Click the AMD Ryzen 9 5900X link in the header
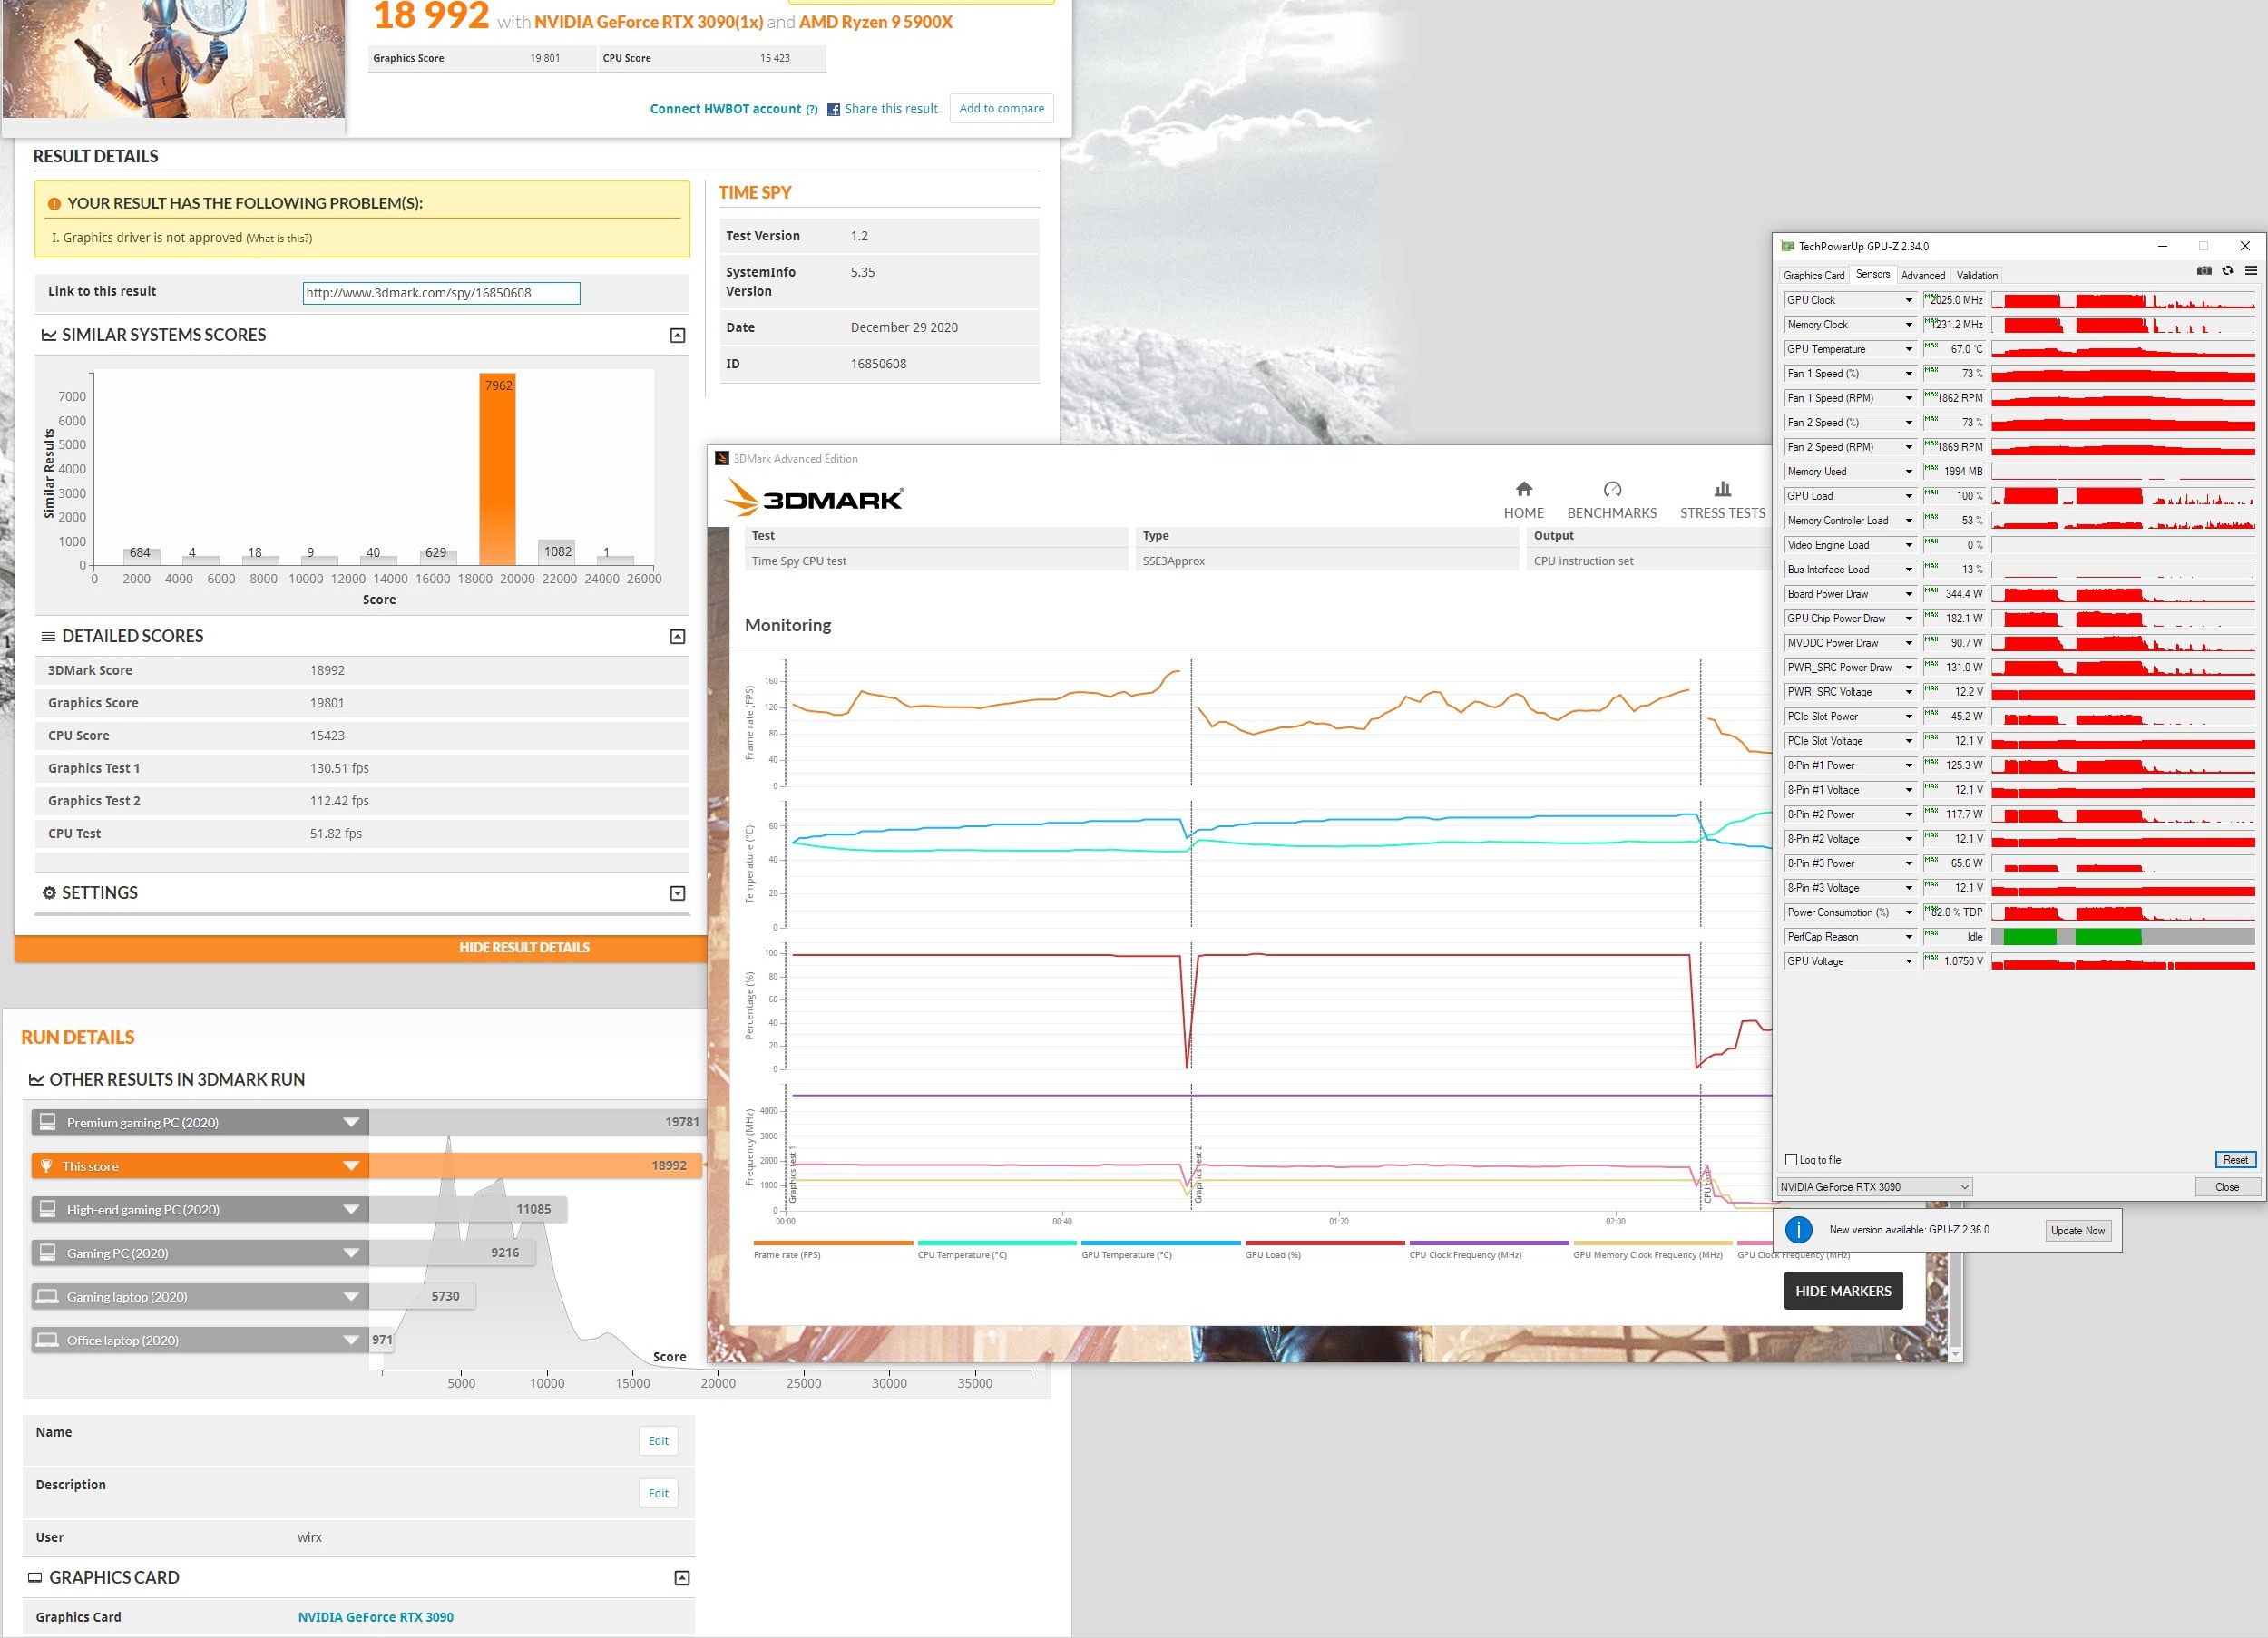 pos(875,22)
